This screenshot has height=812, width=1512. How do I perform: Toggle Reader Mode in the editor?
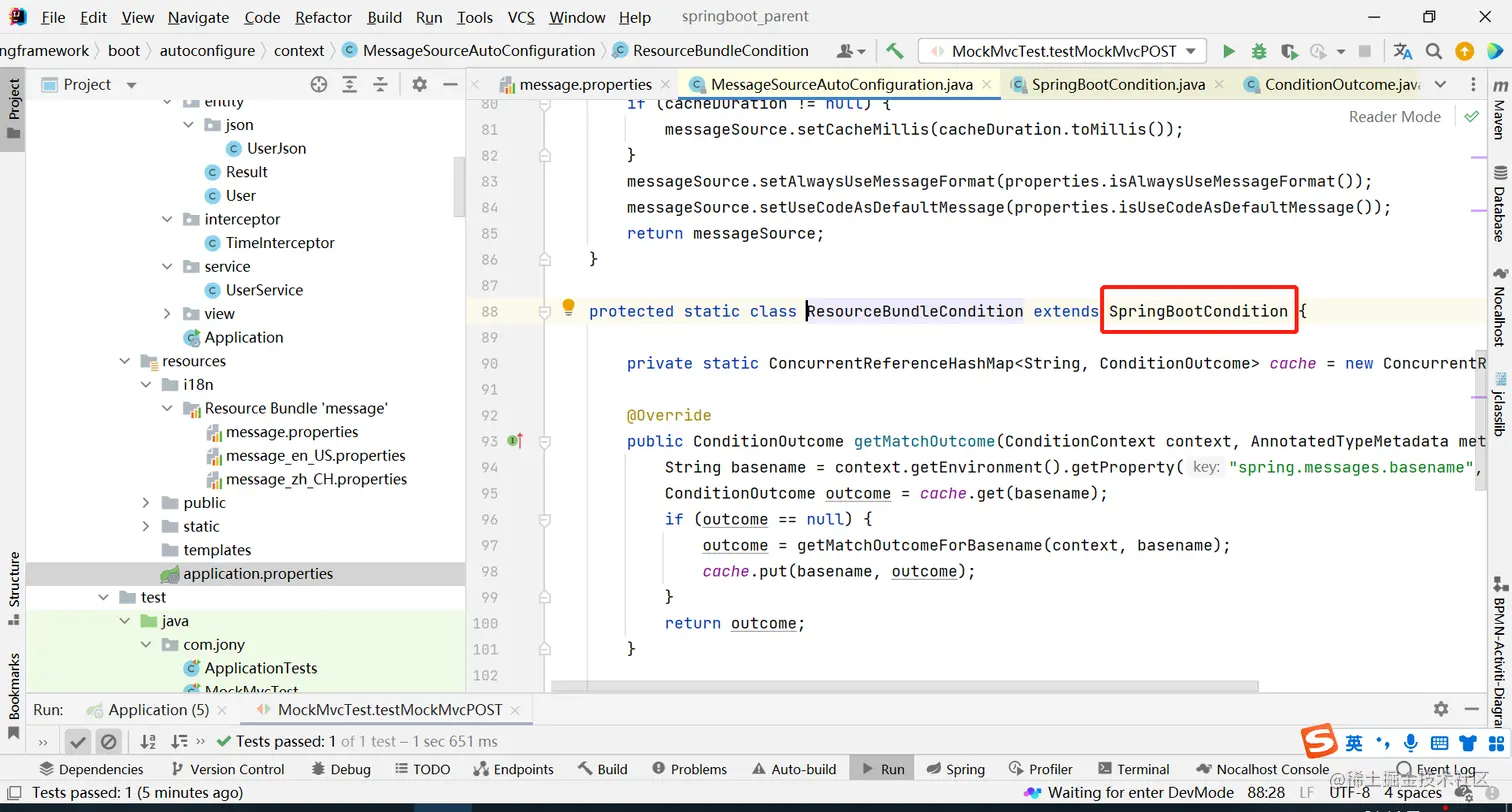(1395, 116)
